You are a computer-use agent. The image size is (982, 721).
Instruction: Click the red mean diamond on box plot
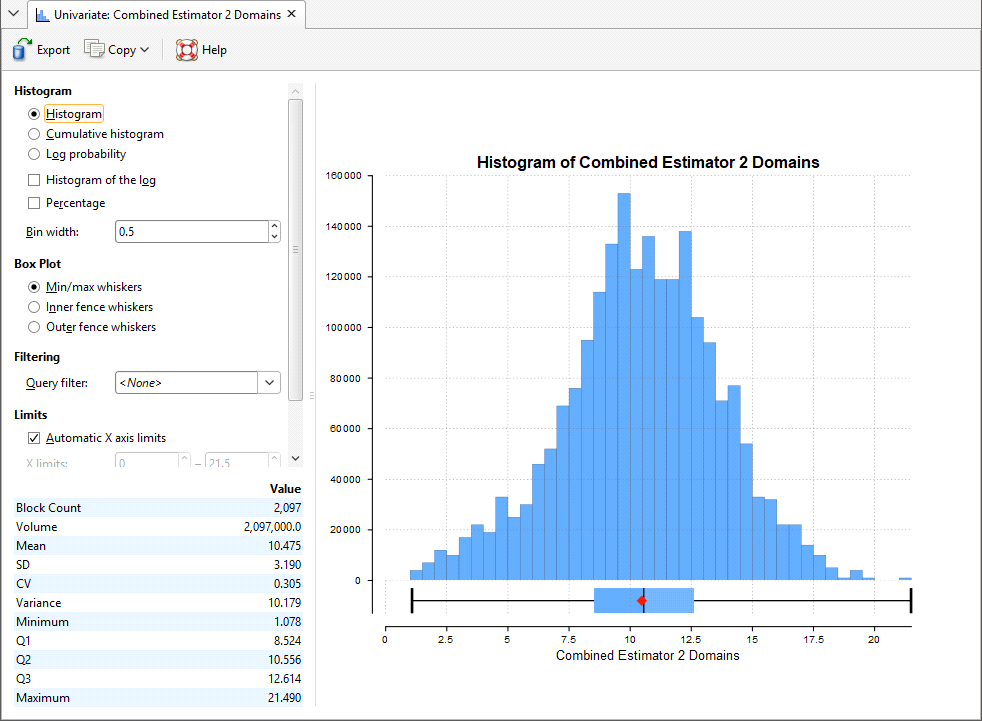642,600
